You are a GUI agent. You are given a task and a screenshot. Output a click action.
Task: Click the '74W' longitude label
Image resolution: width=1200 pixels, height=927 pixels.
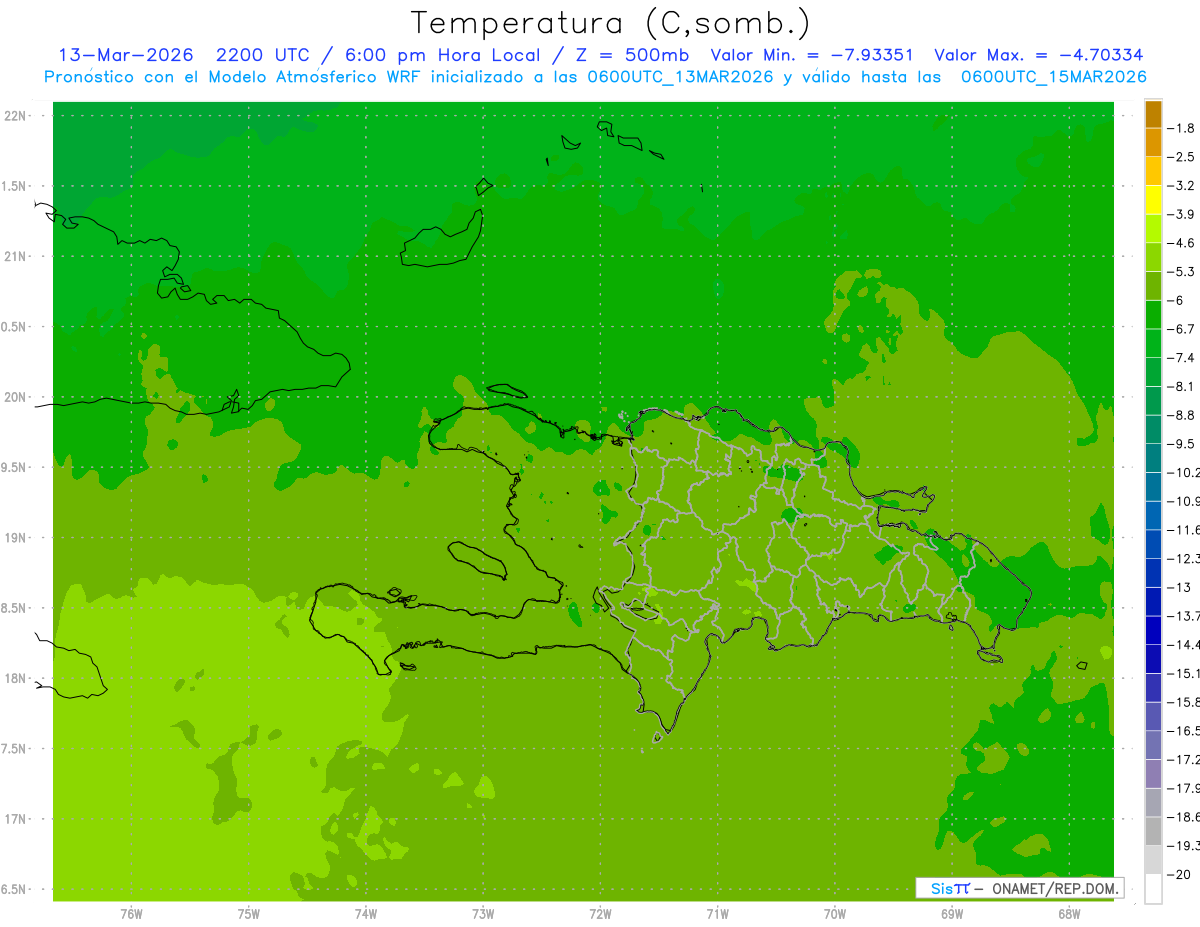366,914
